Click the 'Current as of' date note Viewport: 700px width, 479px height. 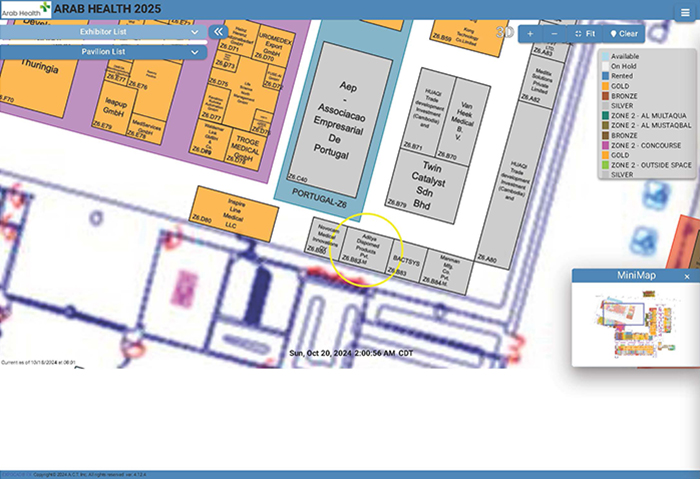pyautogui.click(x=38, y=362)
